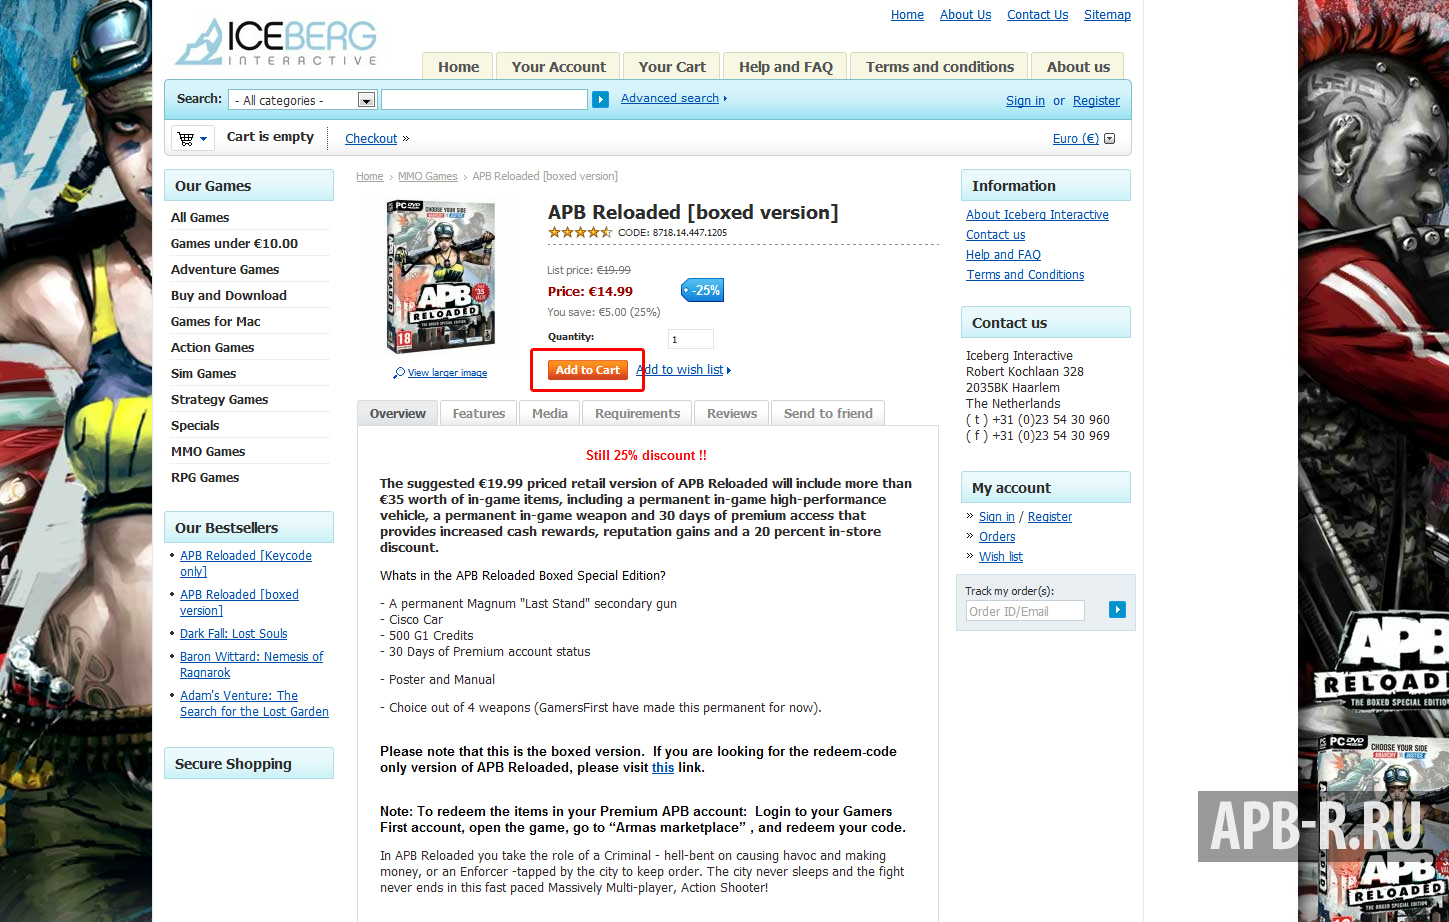Viewport: 1449px width, 922px height.
Task: Click the Order ID/Email field
Action: (1025, 611)
